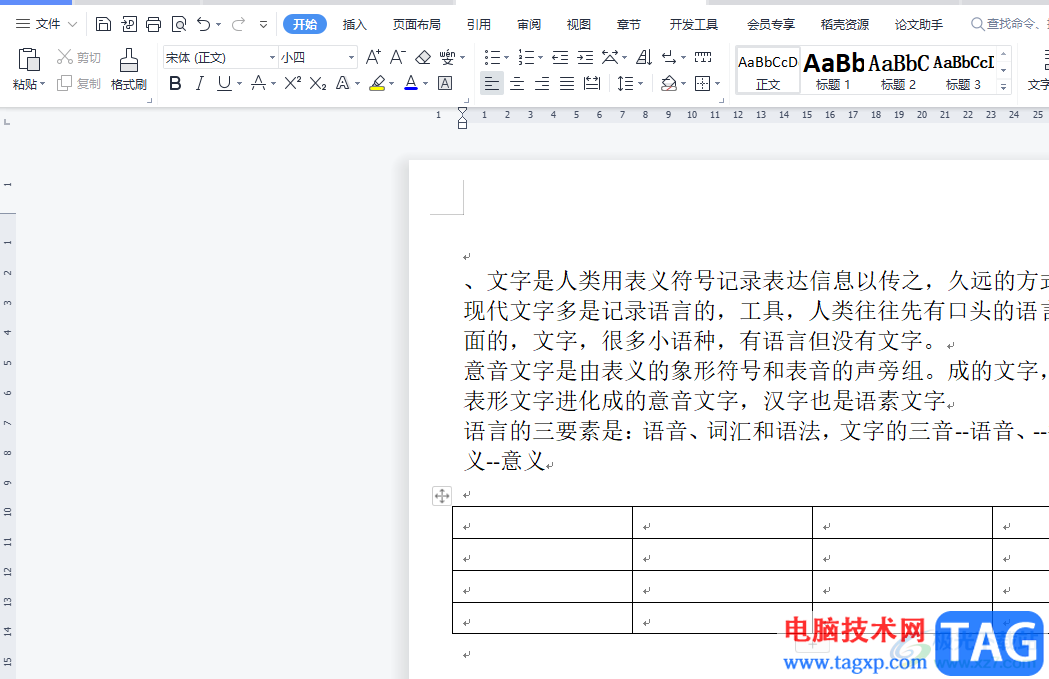Open the underline style dropdown arrow
This screenshot has height=679, width=1049.
coord(239,84)
